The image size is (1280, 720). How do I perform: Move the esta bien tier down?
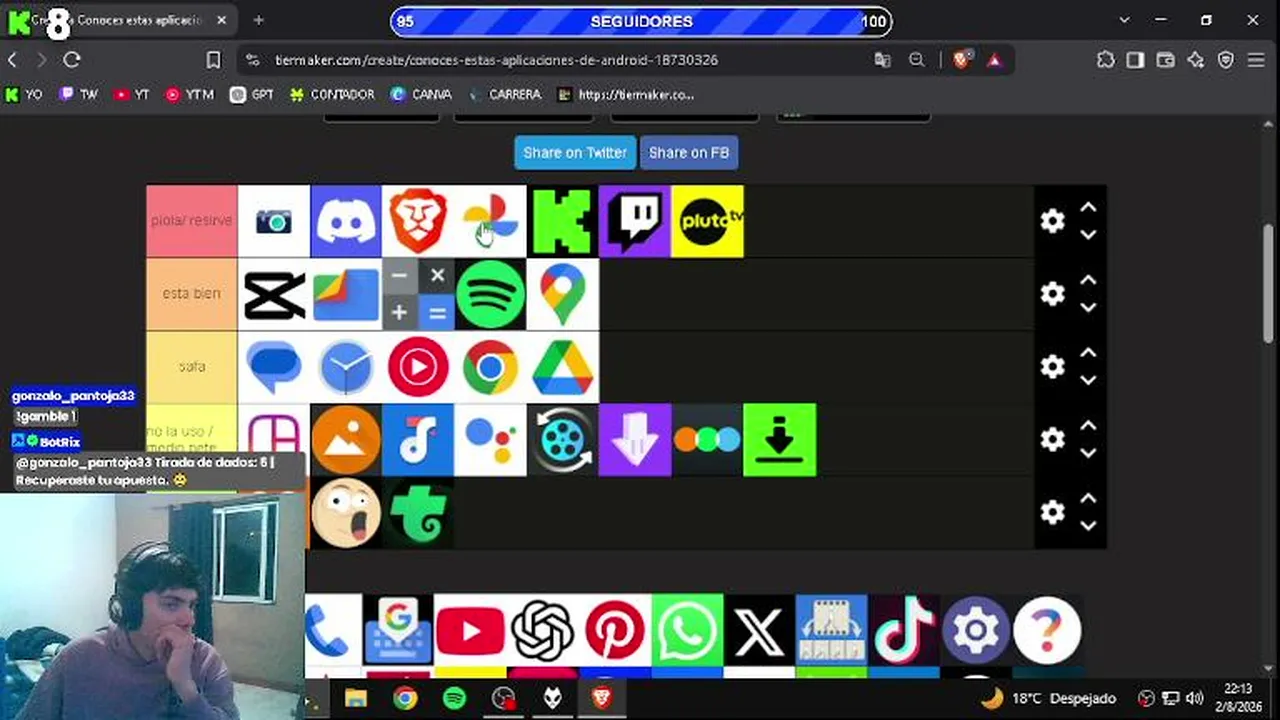(1088, 308)
